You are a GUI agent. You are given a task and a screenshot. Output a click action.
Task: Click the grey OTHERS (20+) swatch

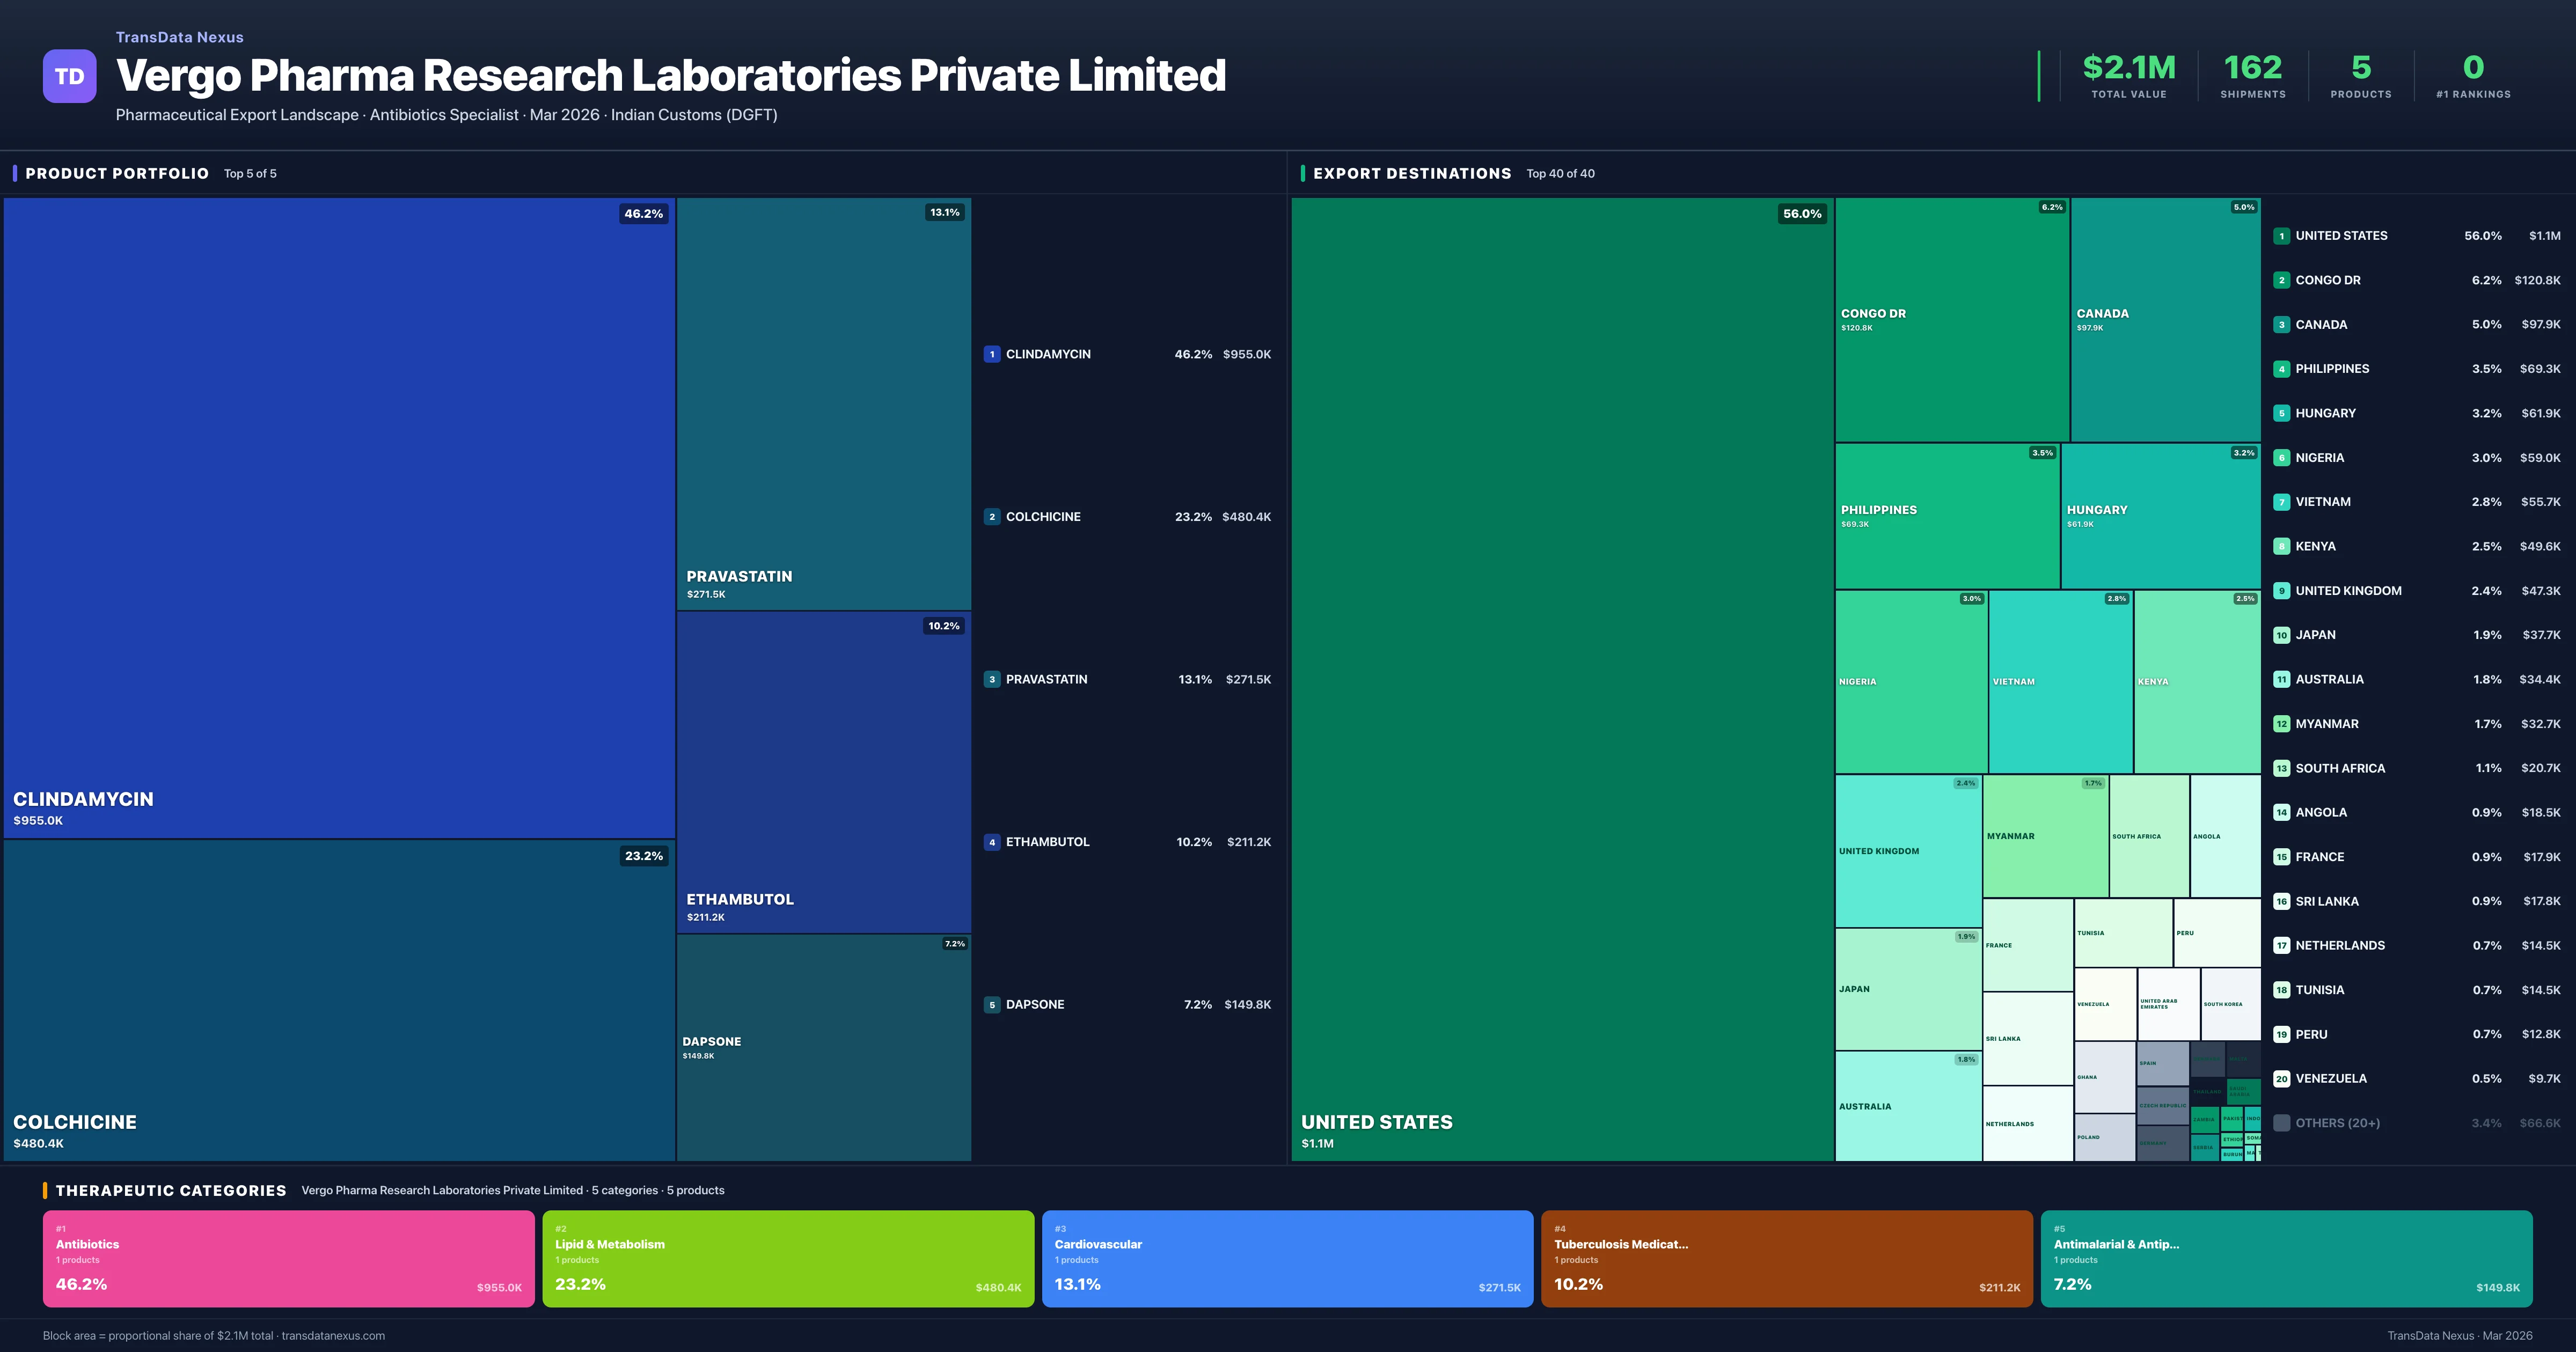pos(2281,1123)
